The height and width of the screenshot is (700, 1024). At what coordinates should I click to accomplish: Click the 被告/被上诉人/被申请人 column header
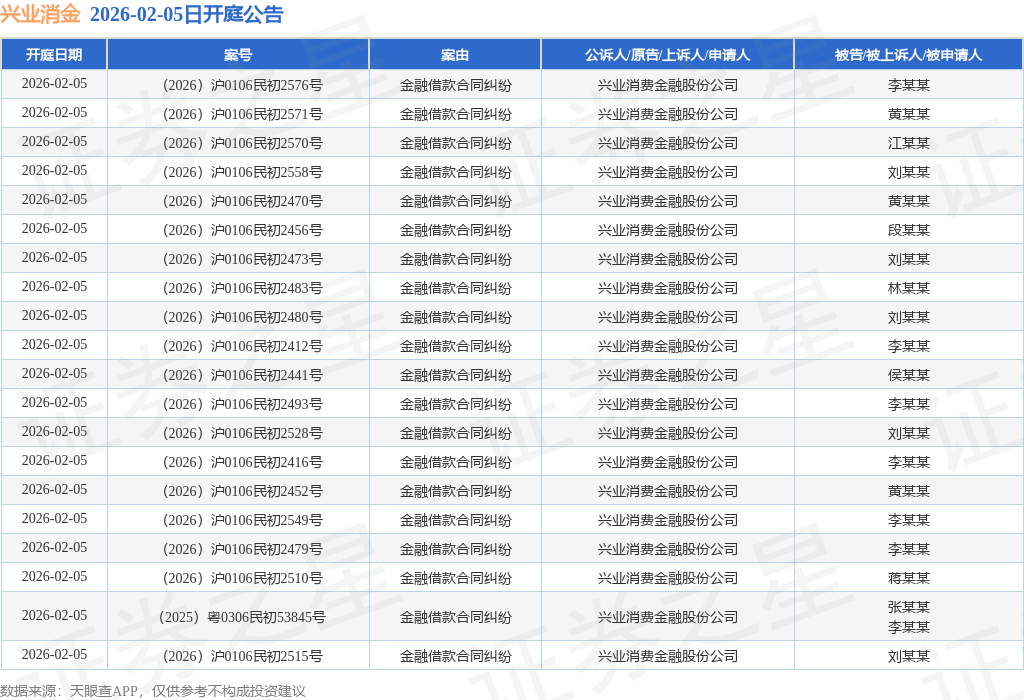pos(908,55)
